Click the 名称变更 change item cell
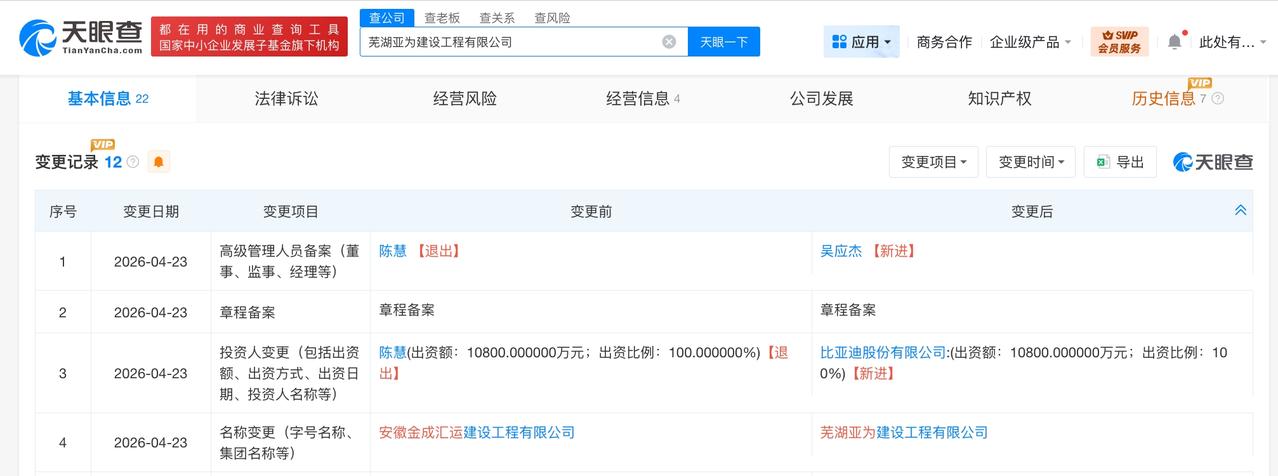The width and height of the screenshot is (1278, 476). coord(290,442)
